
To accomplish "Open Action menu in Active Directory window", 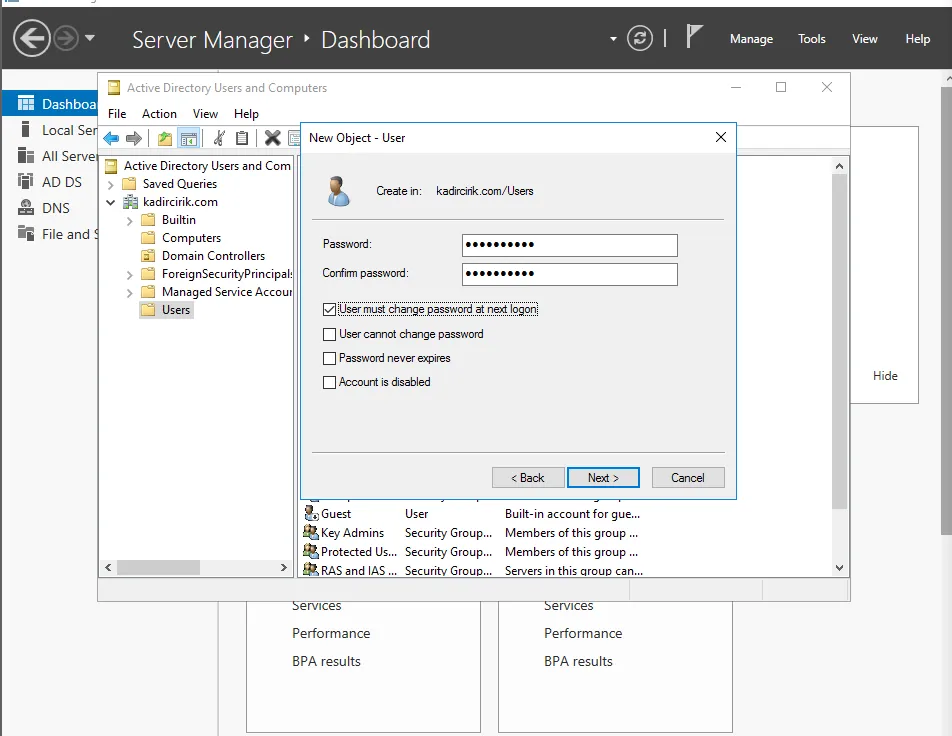I will tap(159, 114).
